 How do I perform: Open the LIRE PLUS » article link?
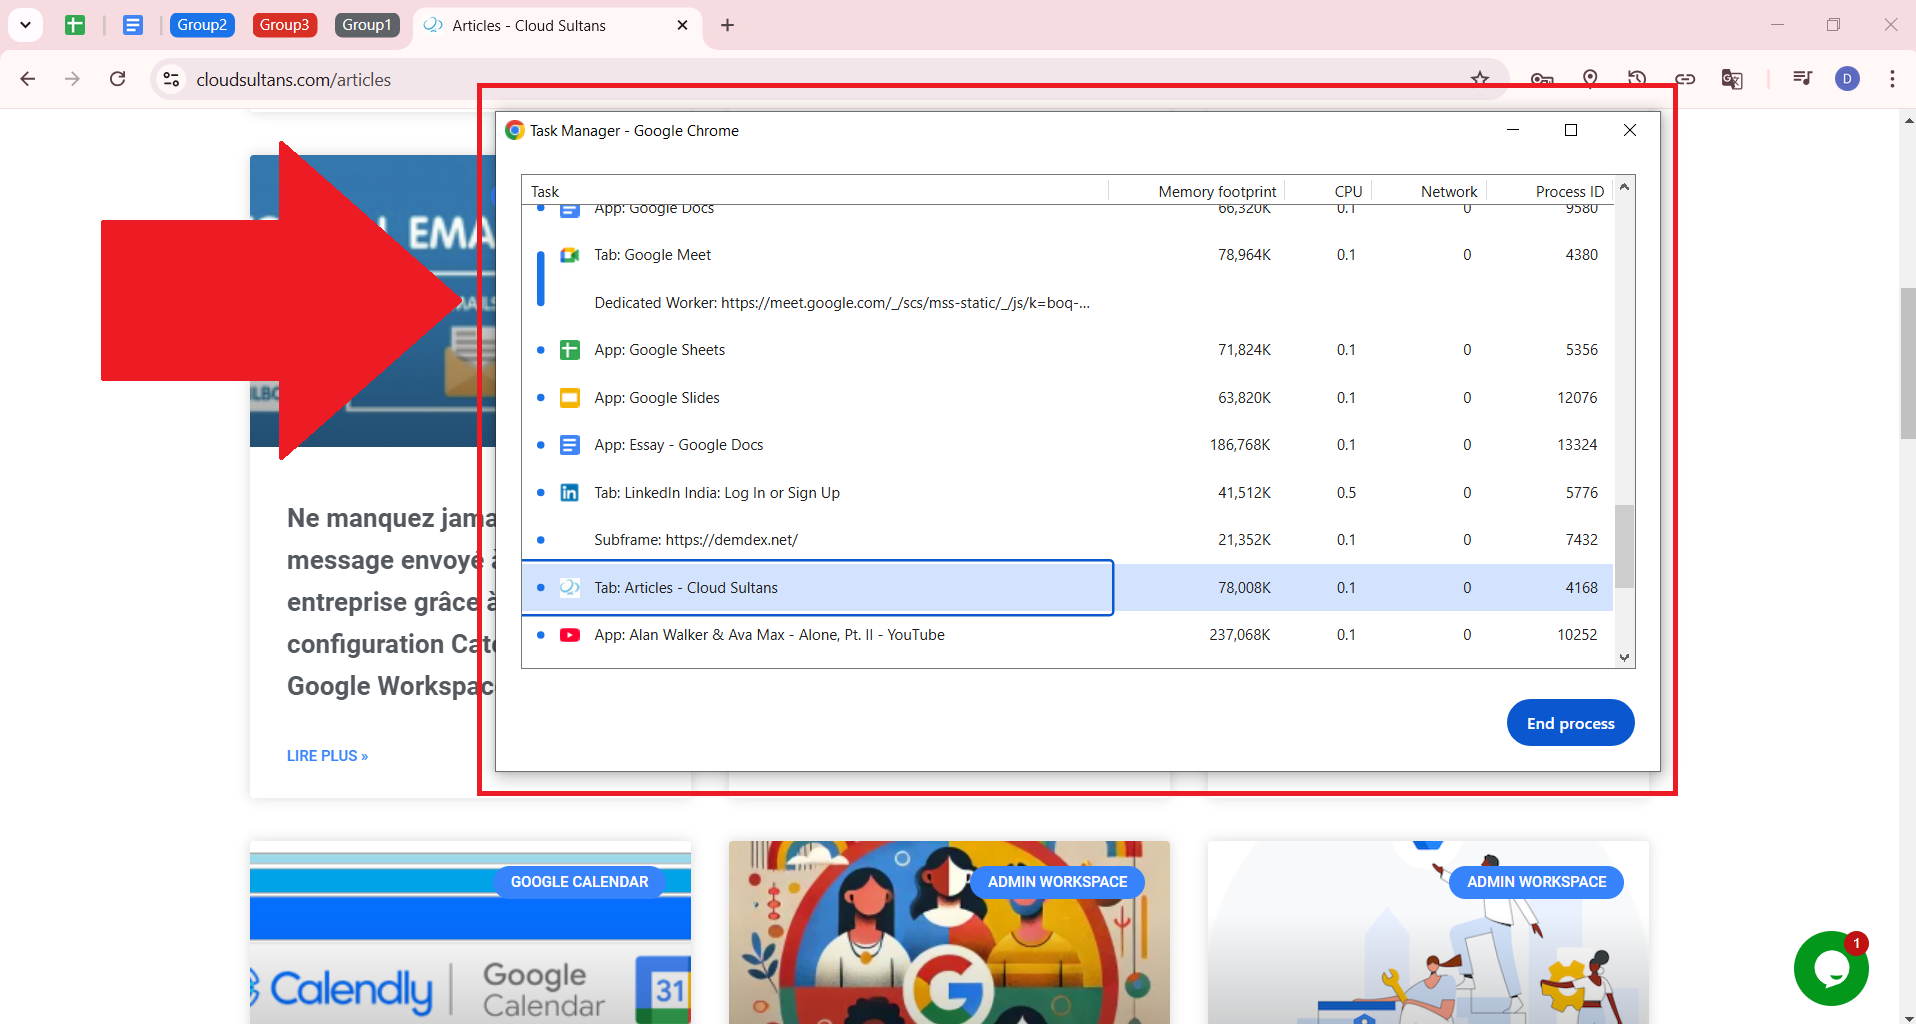tap(327, 756)
